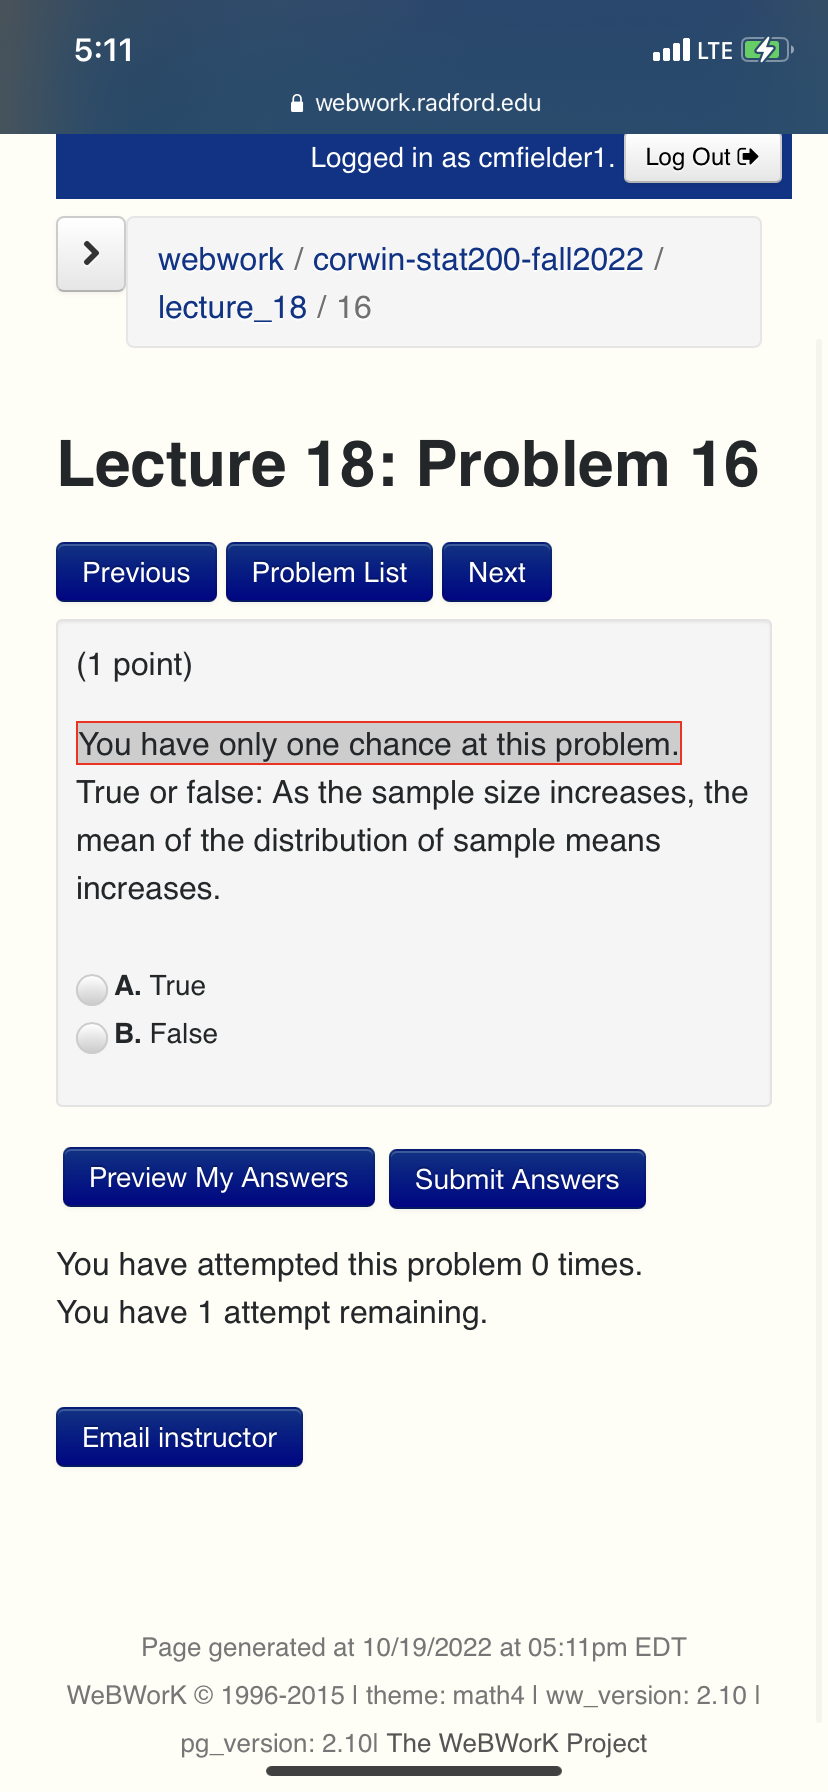Image resolution: width=828 pixels, height=1792 pixels.
Task: Preview My Answers before submitting
Action: 218,1177
